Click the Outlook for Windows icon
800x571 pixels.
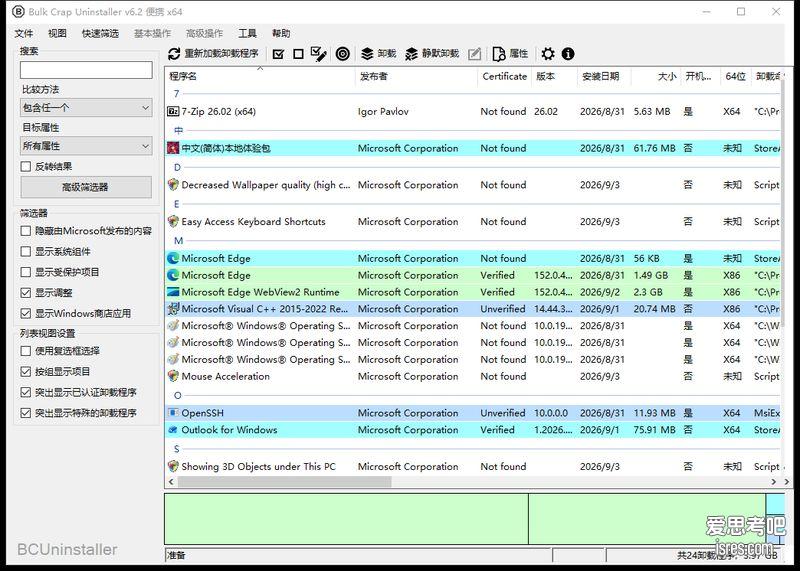(173, 430)
